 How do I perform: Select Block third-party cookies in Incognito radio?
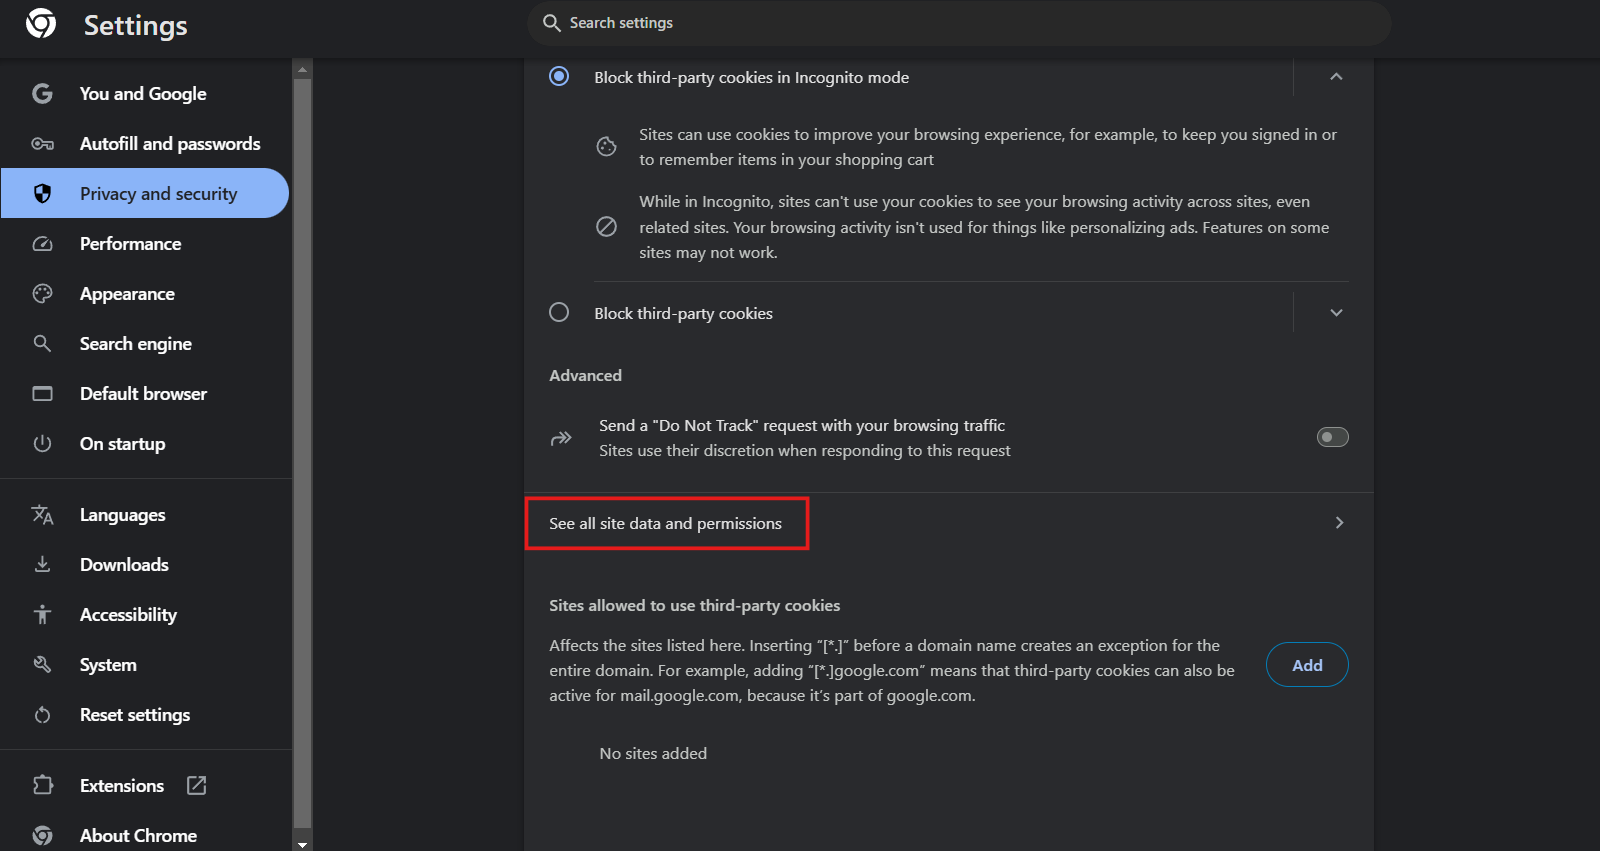559,77
